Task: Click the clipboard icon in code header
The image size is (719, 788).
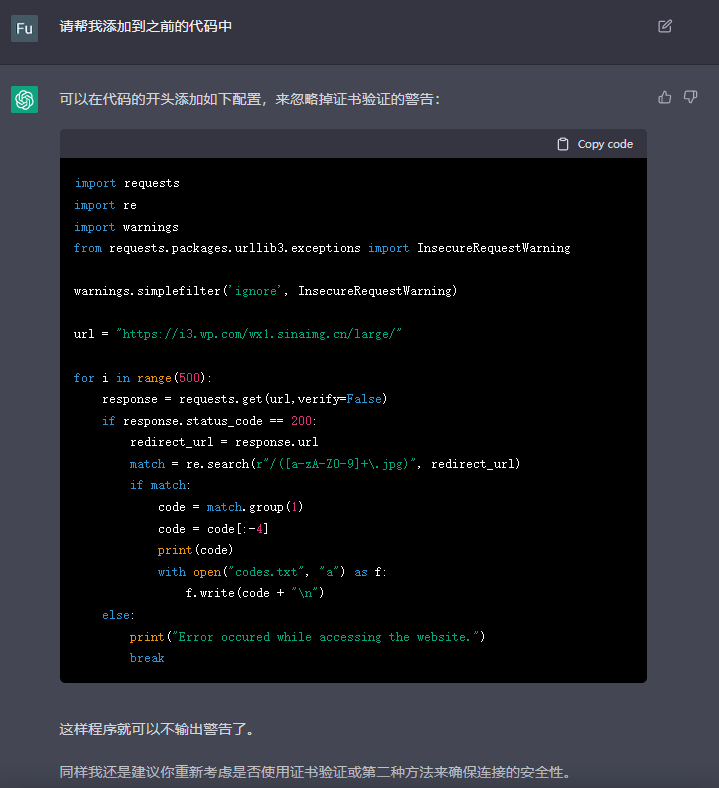Action: point(563,144)
